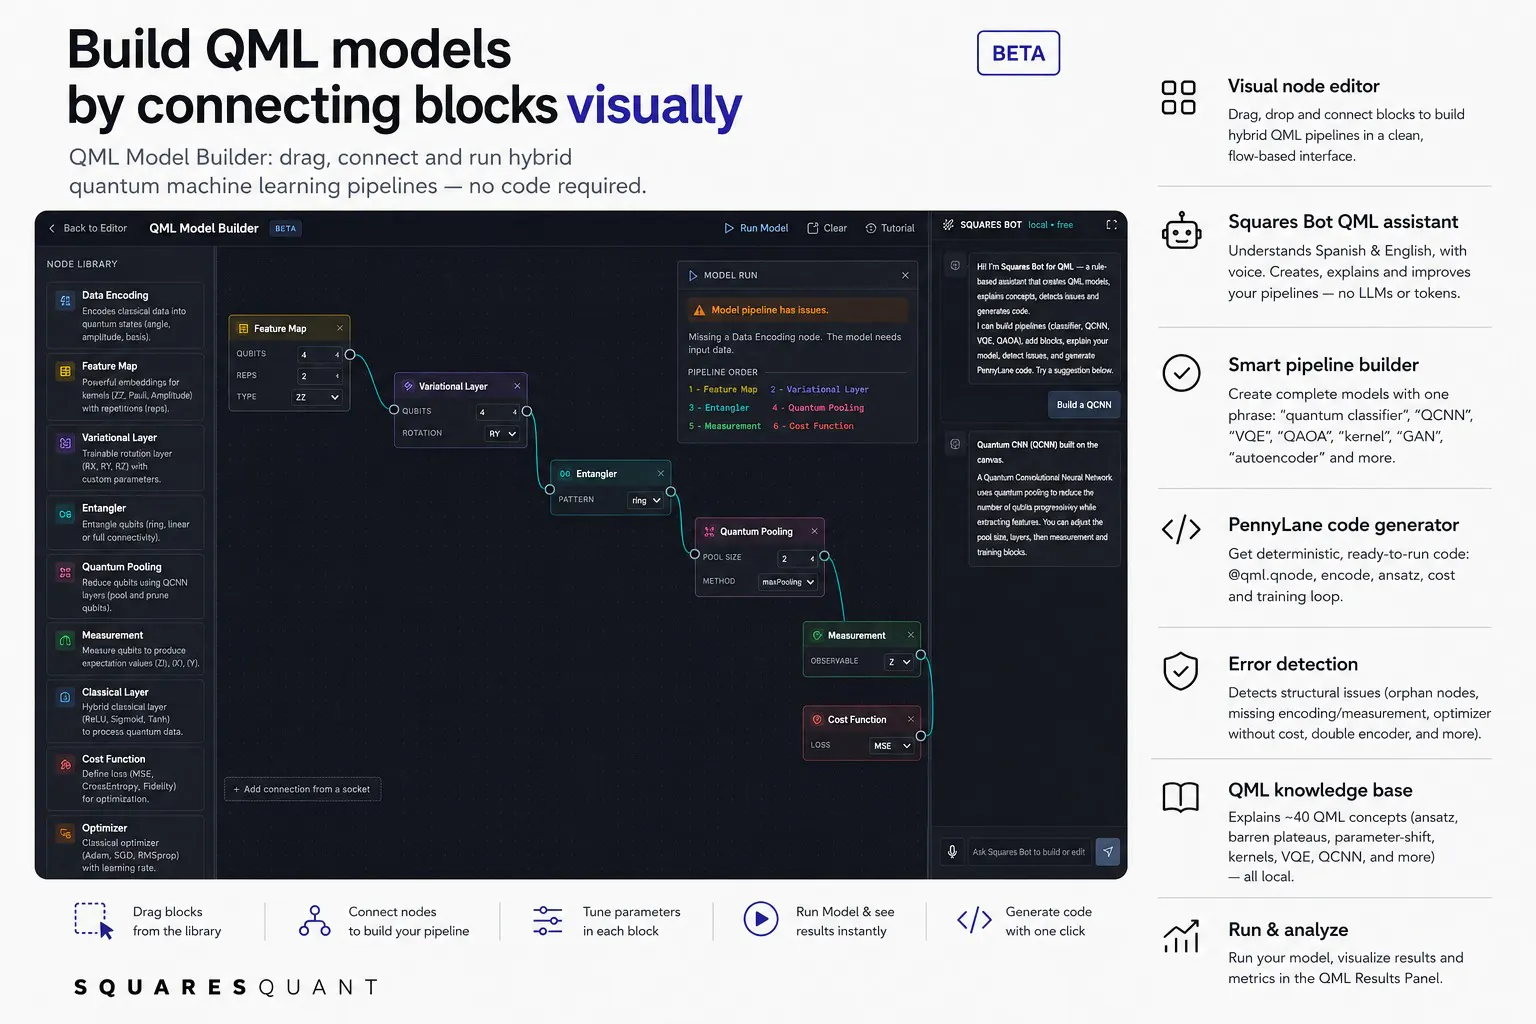Adjust the Feature Map REPS stepper

coord(320,376)
